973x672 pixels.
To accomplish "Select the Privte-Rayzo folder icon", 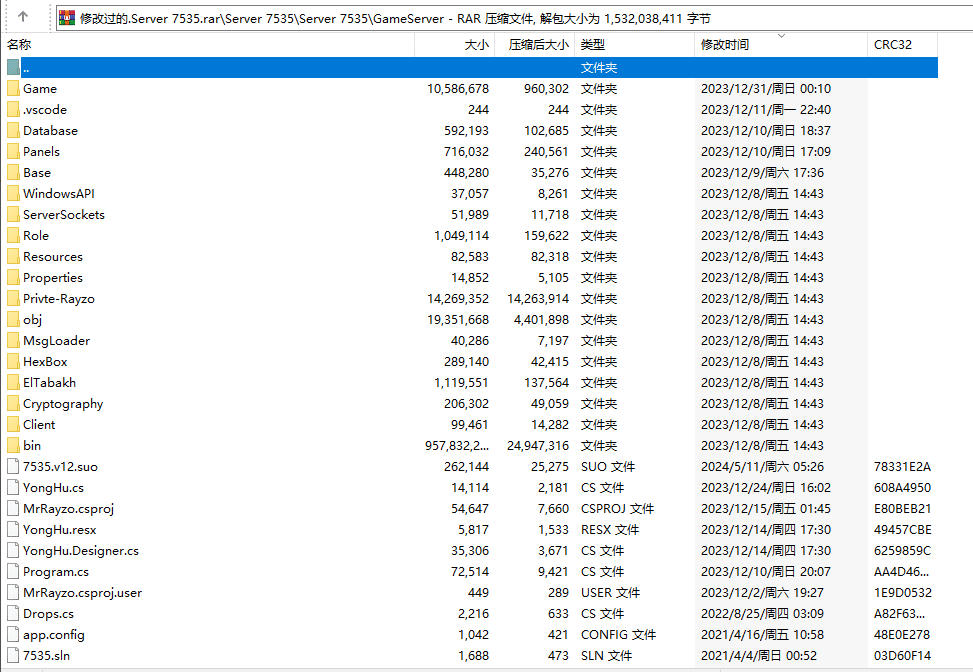I will [13, 298].
